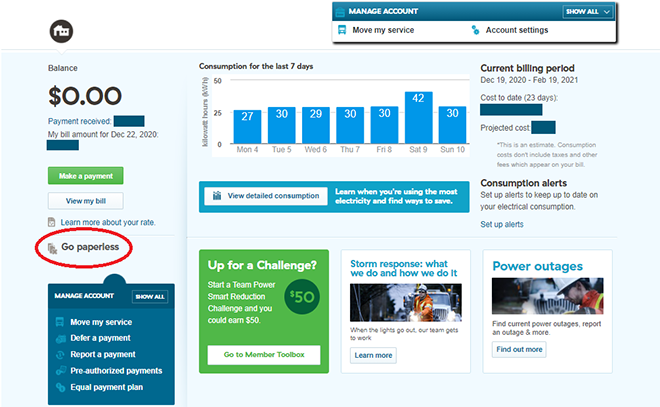Click the chart icon in View detailed consumption
This screenshot has height=407, width=660.
pyautogui.click(x=212, y=196)
